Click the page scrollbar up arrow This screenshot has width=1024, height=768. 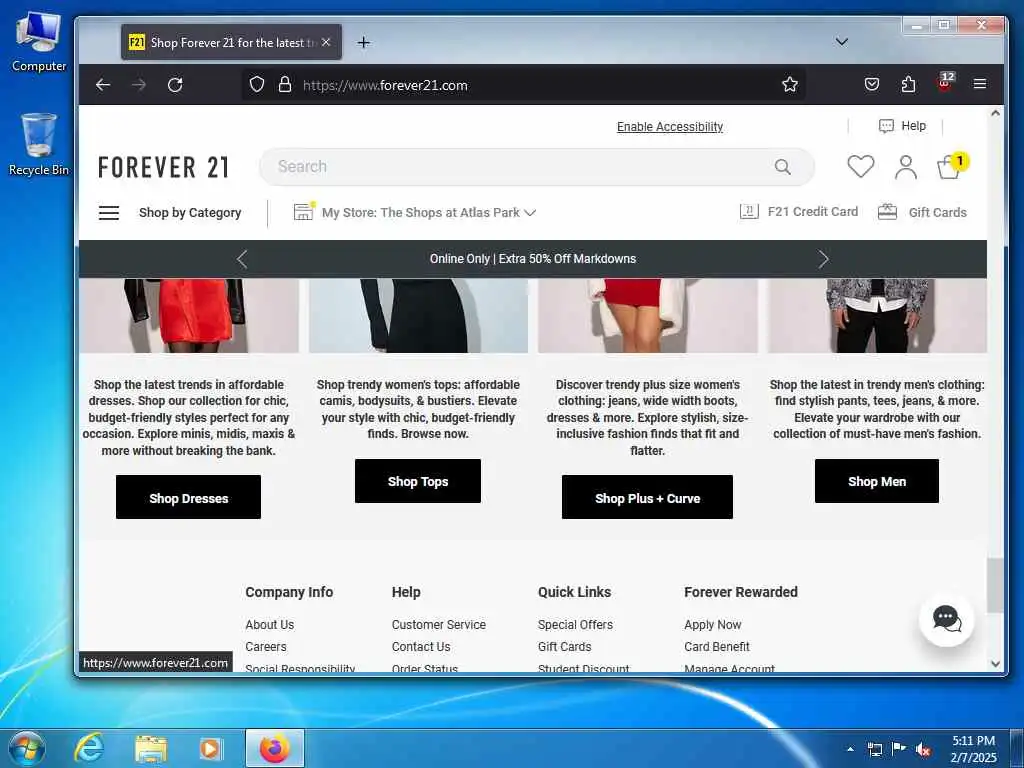pyautogui.click(x=995, y=113)
